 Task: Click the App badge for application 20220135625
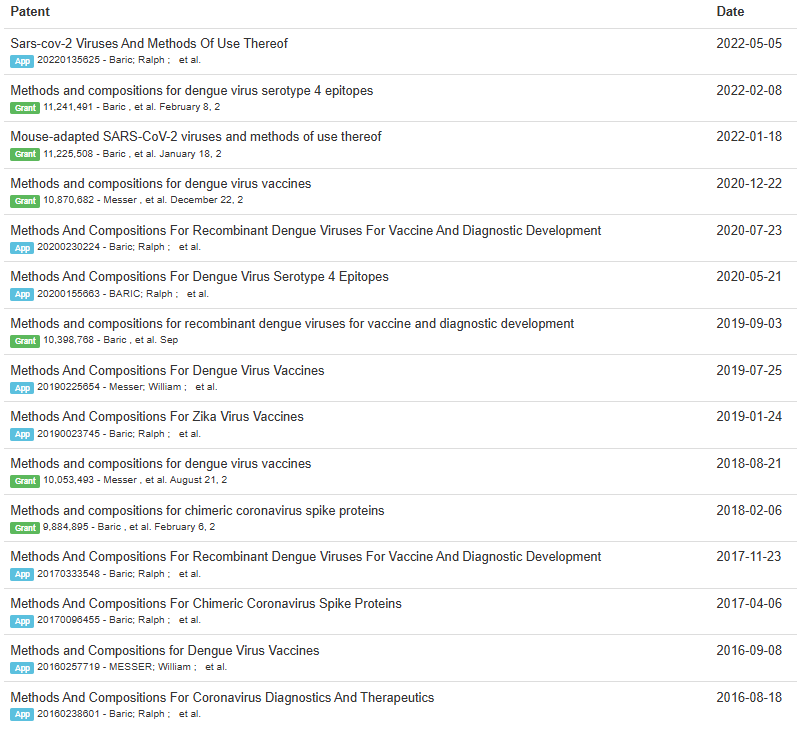[x=22, y=61]
